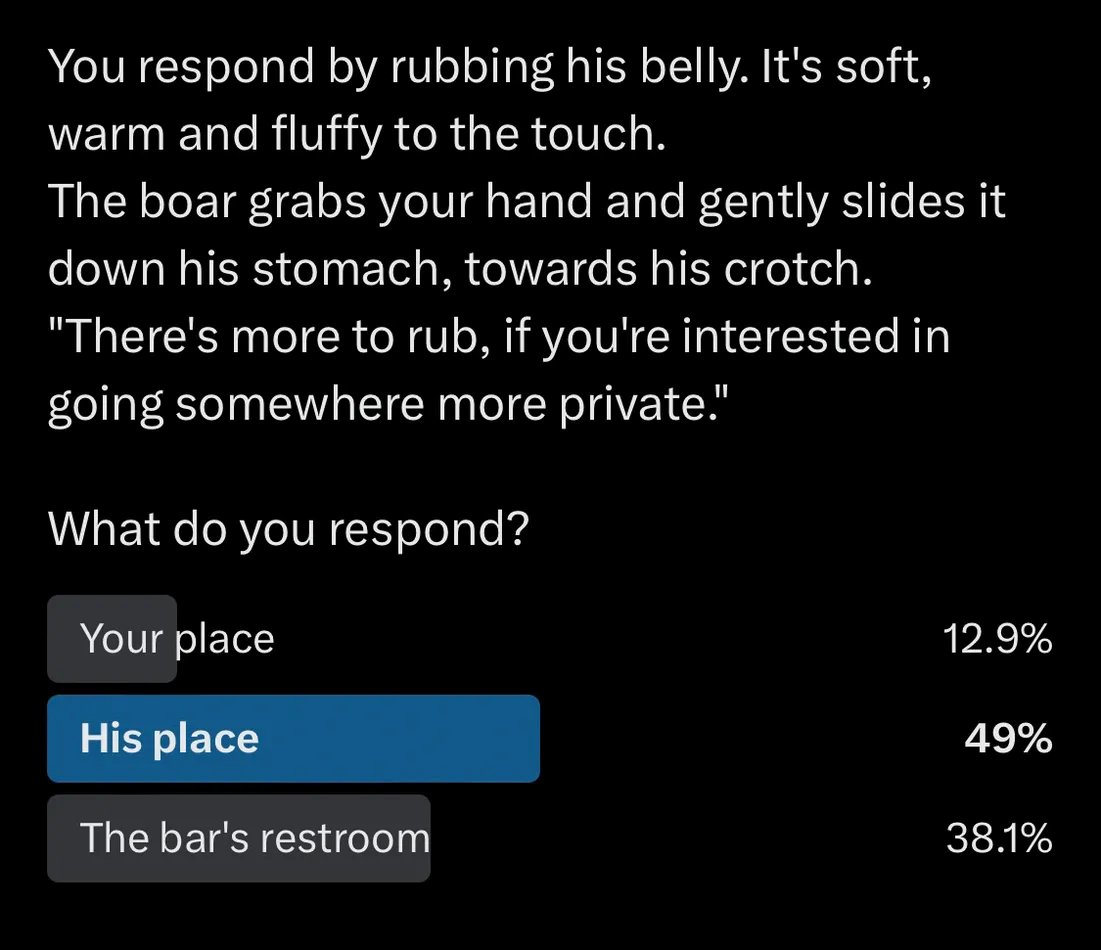Click the 12.9% poll result
The width and height of the screenshot is (1101, 950).
(x=997, y=639)
